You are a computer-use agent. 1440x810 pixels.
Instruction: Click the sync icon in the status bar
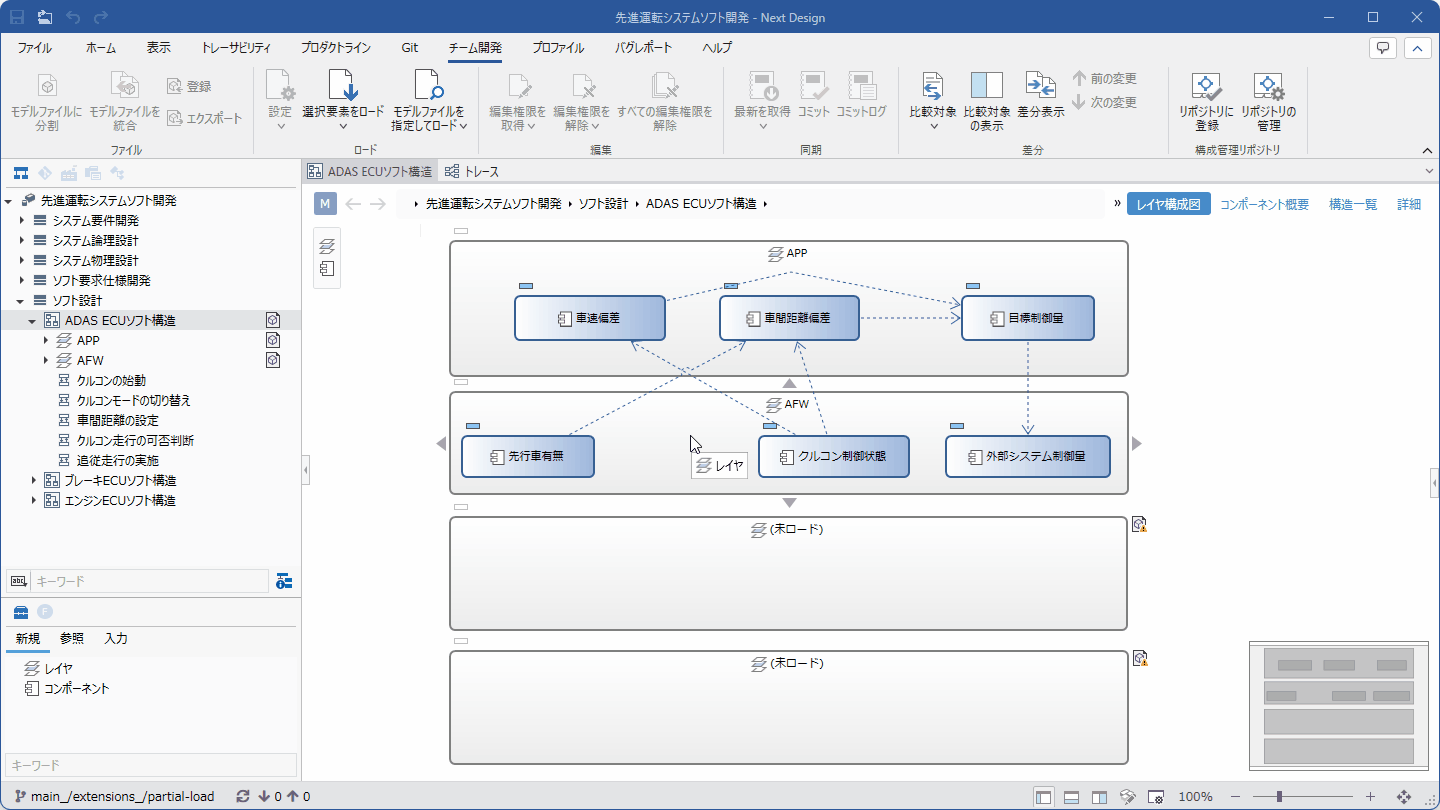(x=242, y=797)
